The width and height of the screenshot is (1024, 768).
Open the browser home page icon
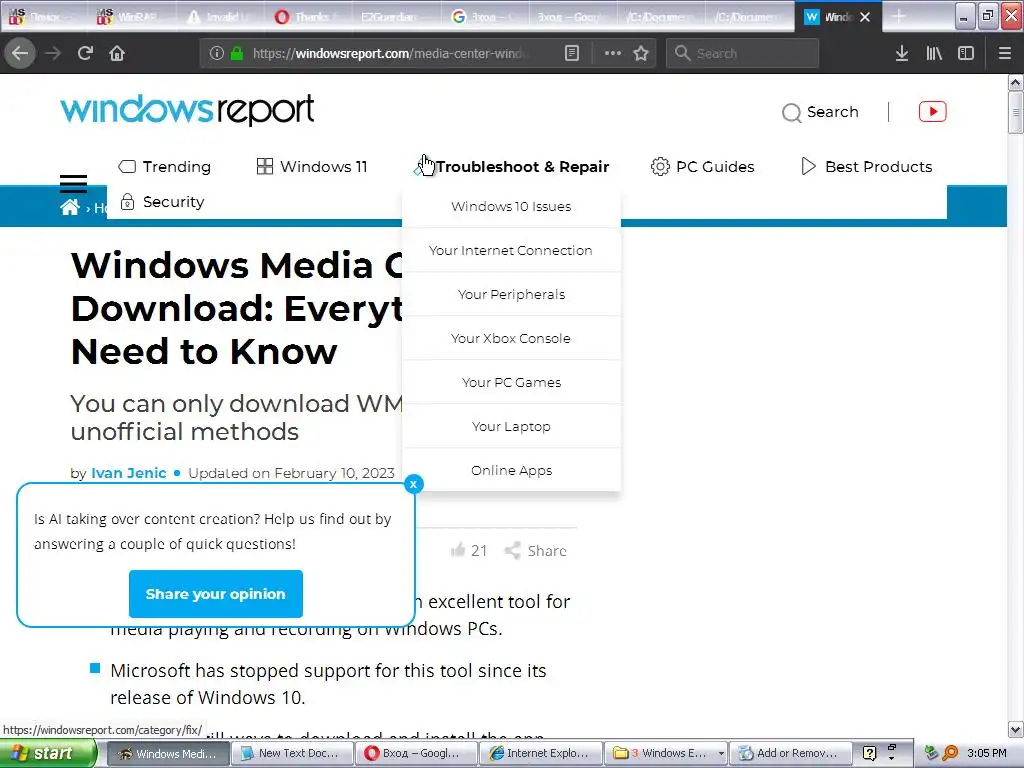[117, 53]
